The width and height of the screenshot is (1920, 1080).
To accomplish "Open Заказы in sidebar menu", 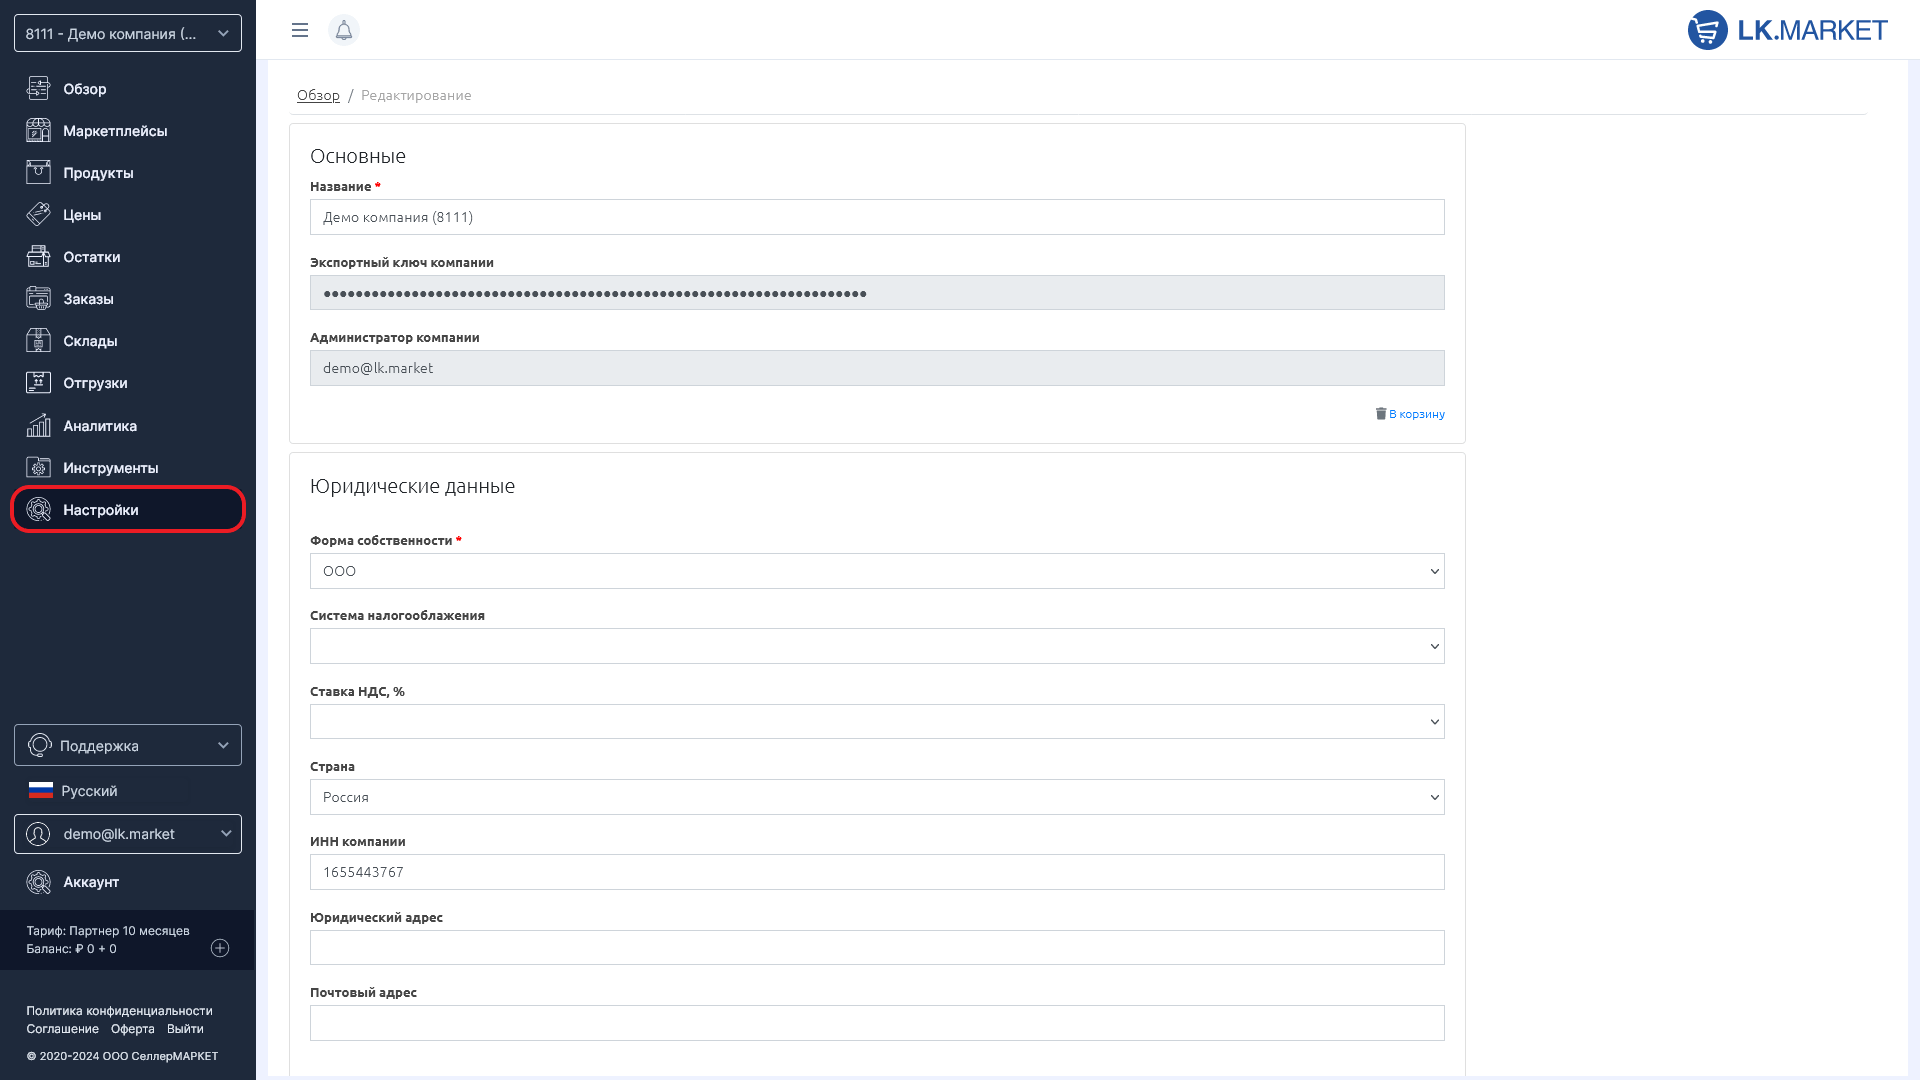I will pos(88,299).
